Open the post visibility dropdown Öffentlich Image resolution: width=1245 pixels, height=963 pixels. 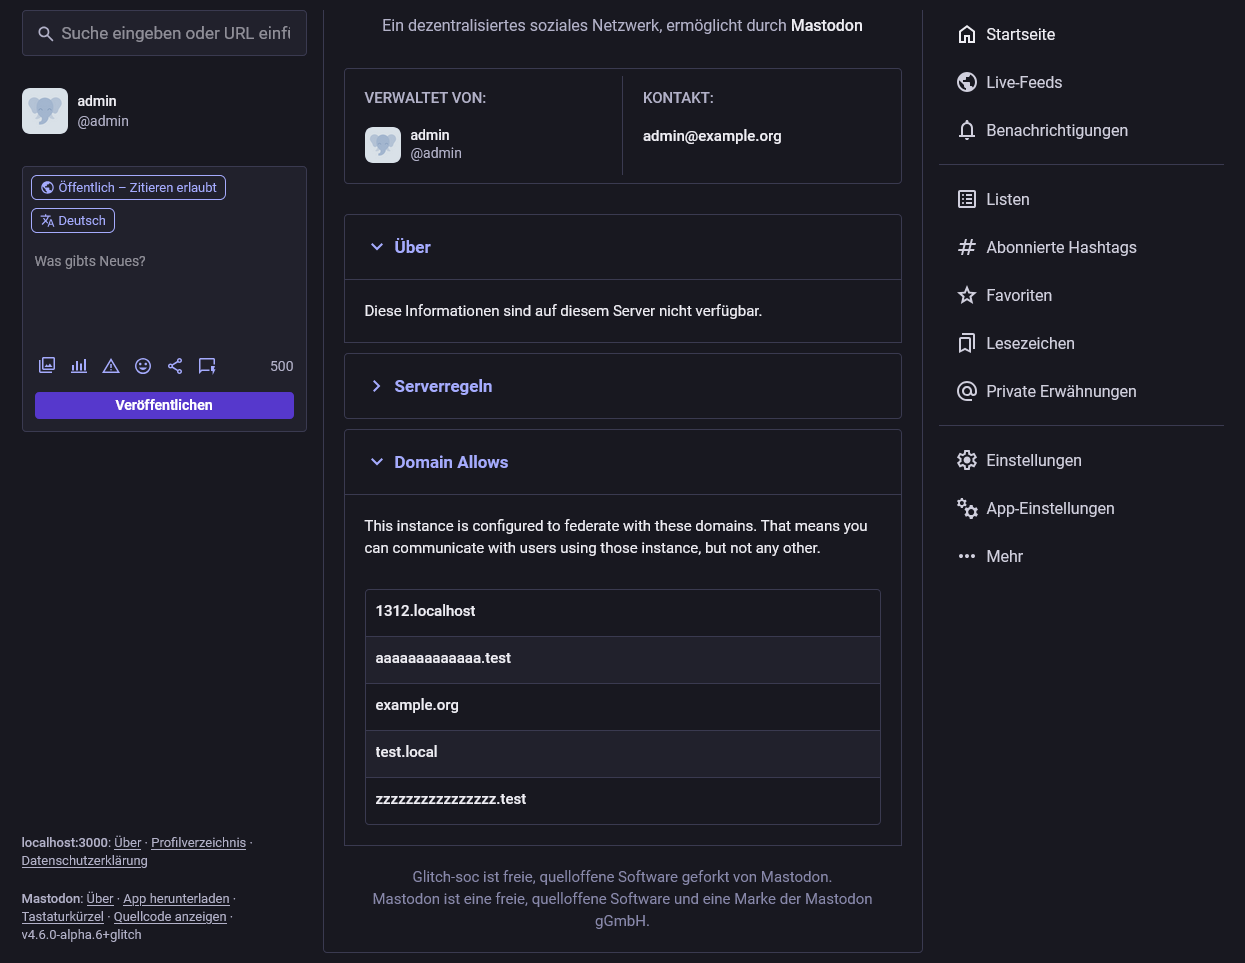128,187
